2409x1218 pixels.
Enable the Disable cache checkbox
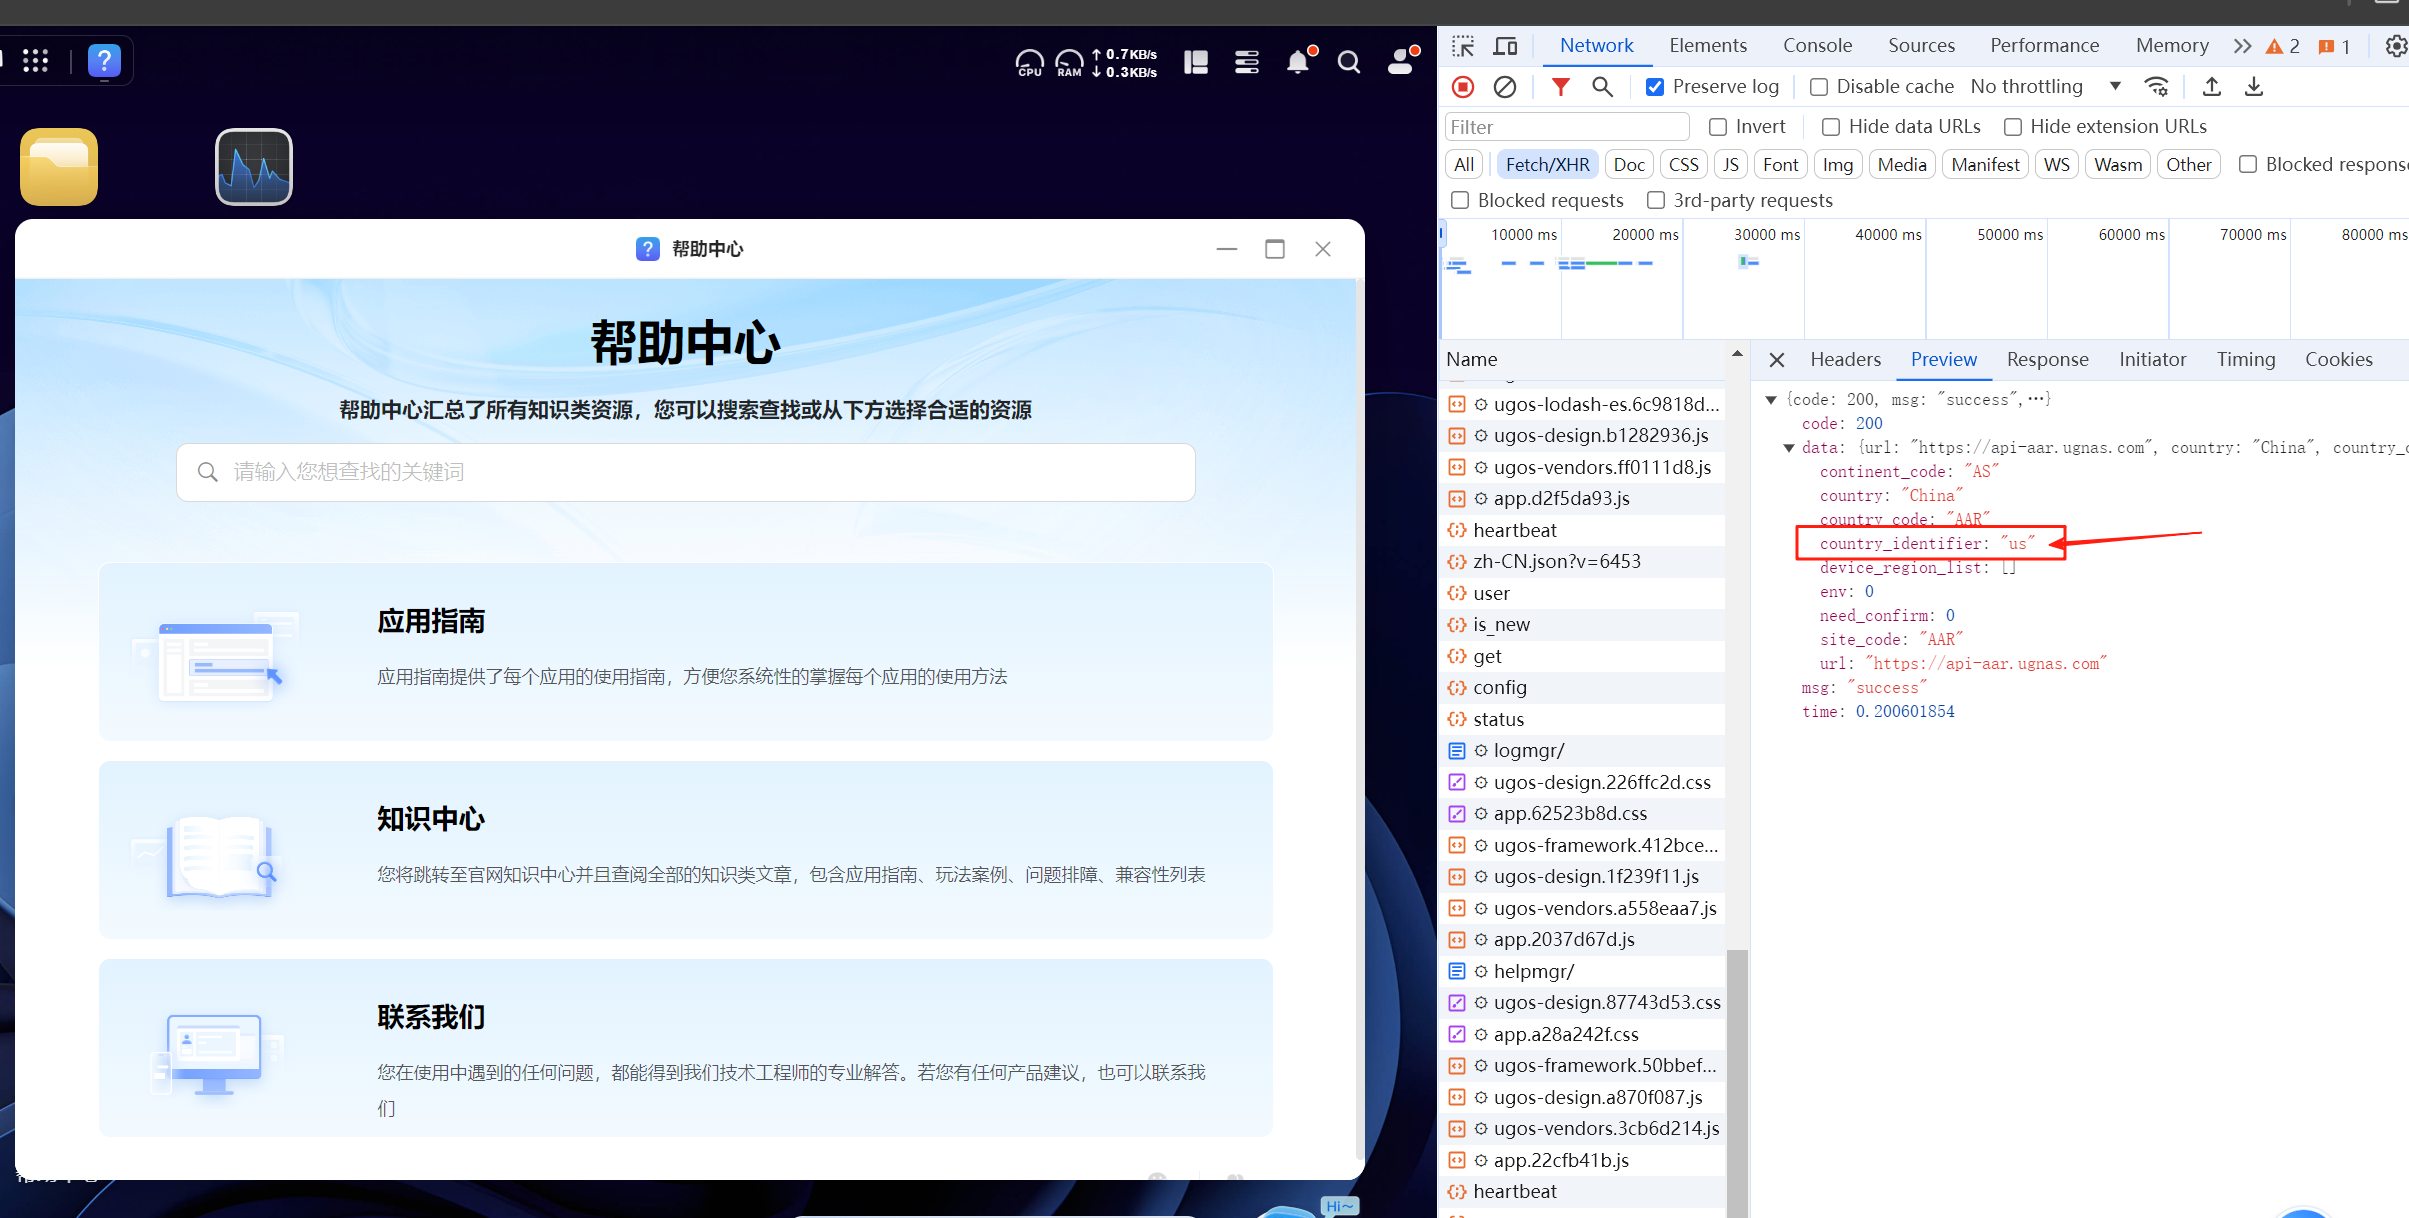pos(1819,87)
